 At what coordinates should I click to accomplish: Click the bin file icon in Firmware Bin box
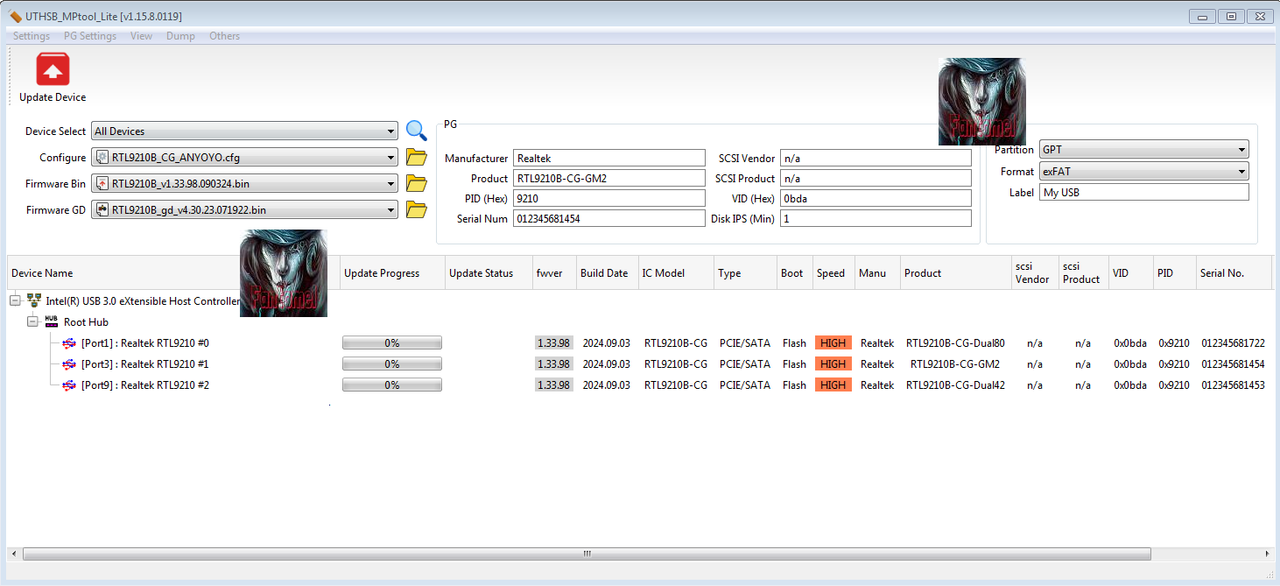pyautogui.click(x=102, y=184)
